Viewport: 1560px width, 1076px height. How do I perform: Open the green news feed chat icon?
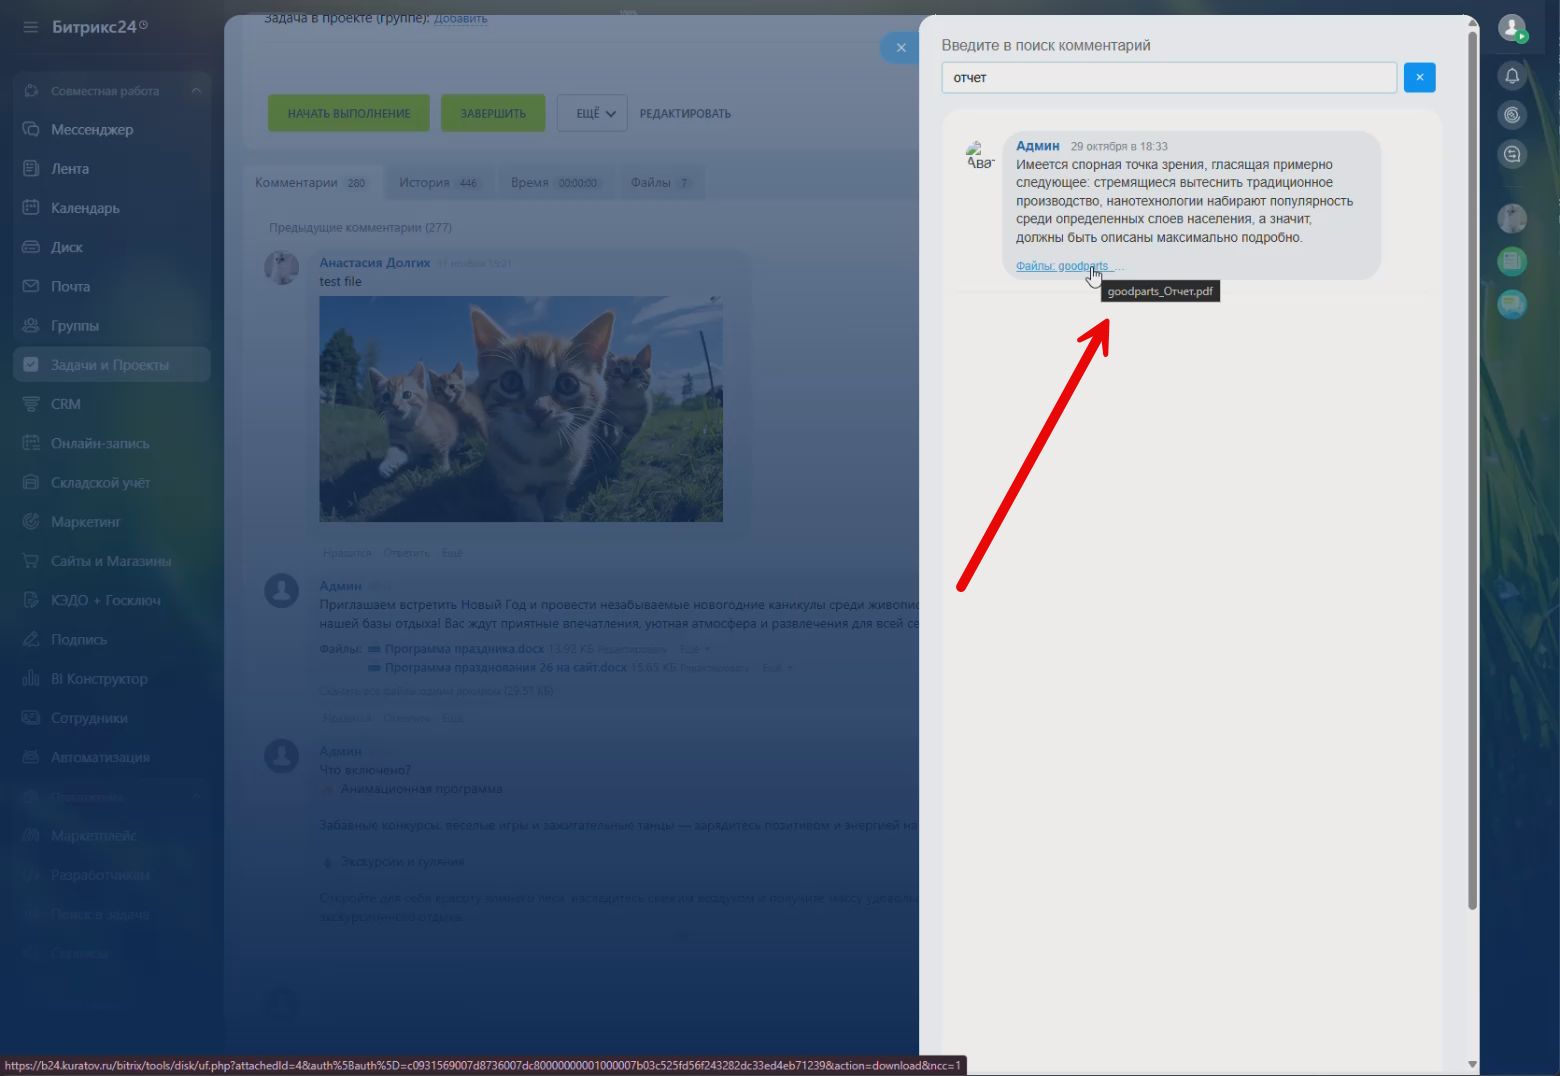[1512, 261]
